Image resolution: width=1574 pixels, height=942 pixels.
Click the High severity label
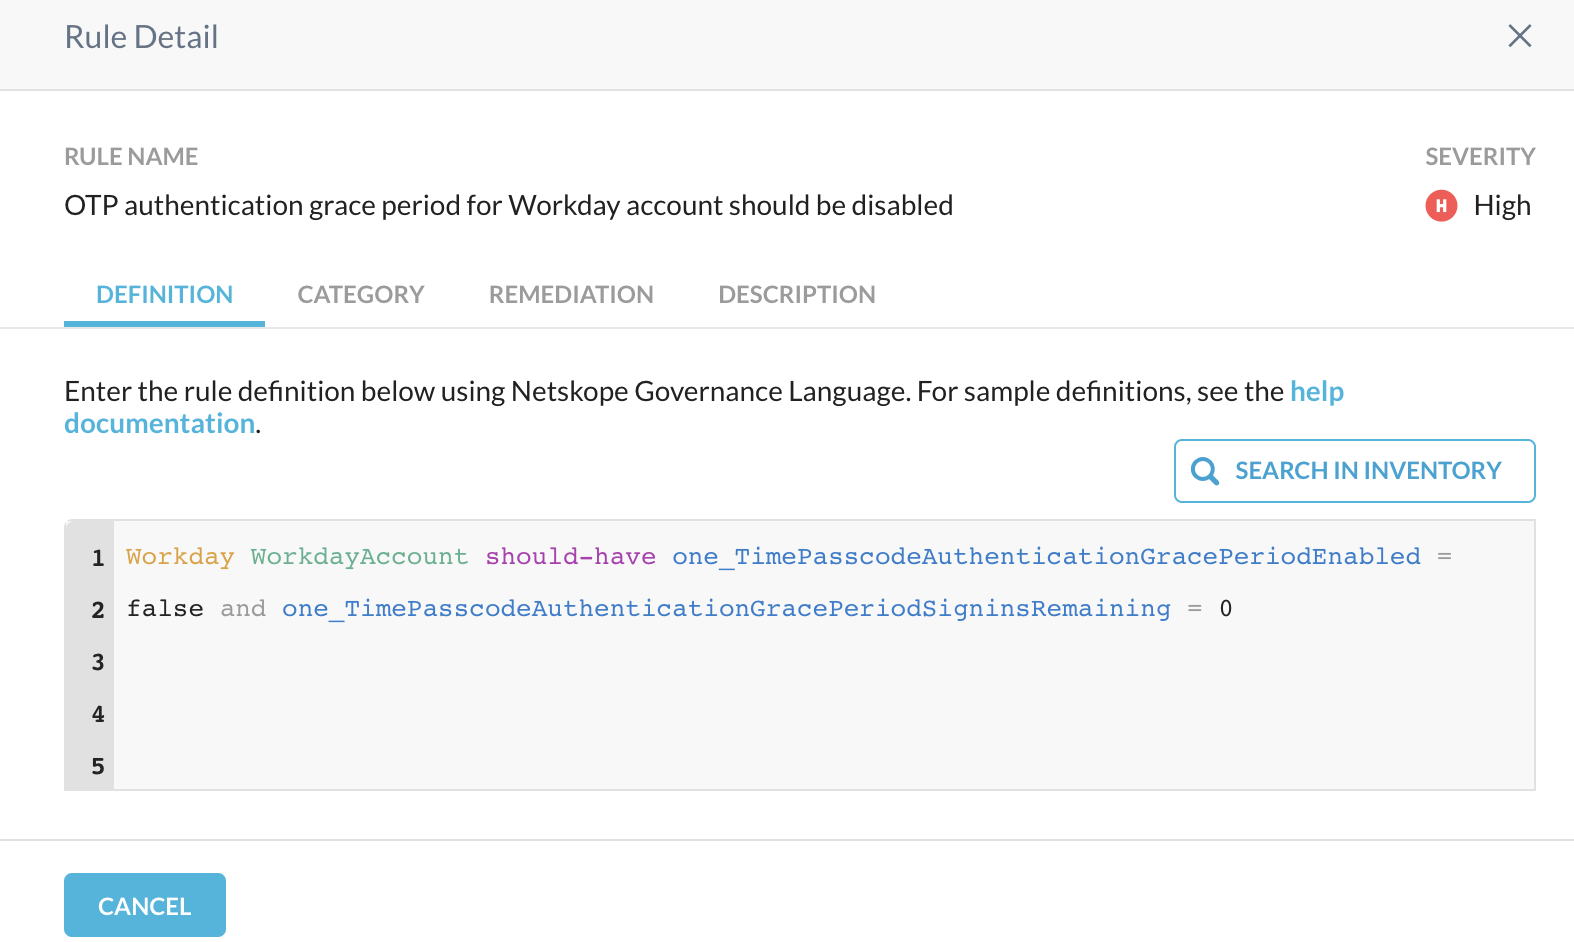click(1502, 206)
